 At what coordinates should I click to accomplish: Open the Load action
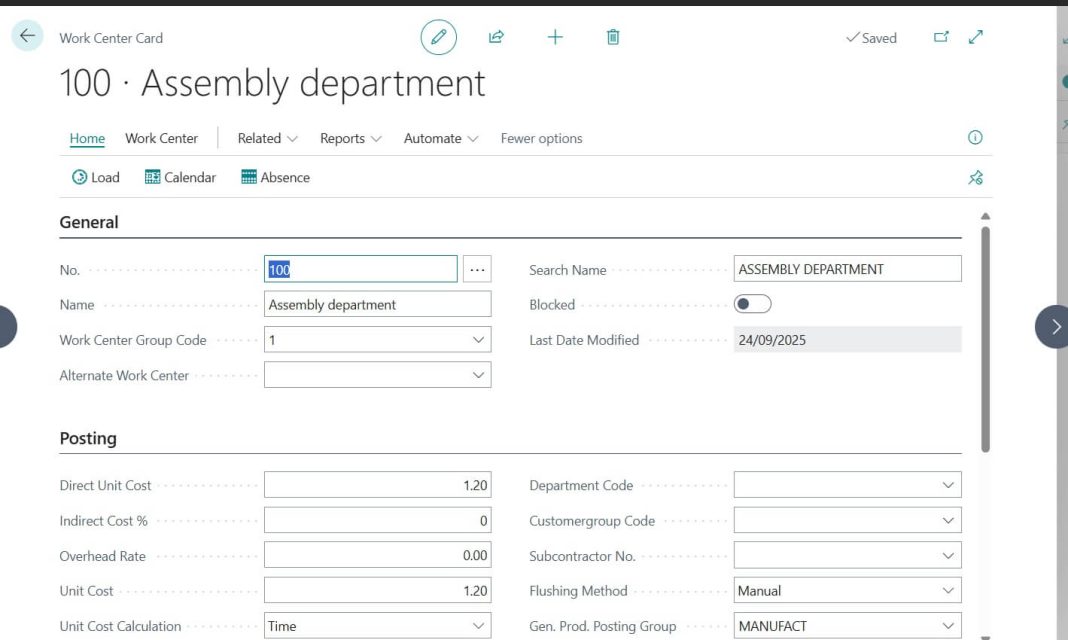click(x=96, y=177)
